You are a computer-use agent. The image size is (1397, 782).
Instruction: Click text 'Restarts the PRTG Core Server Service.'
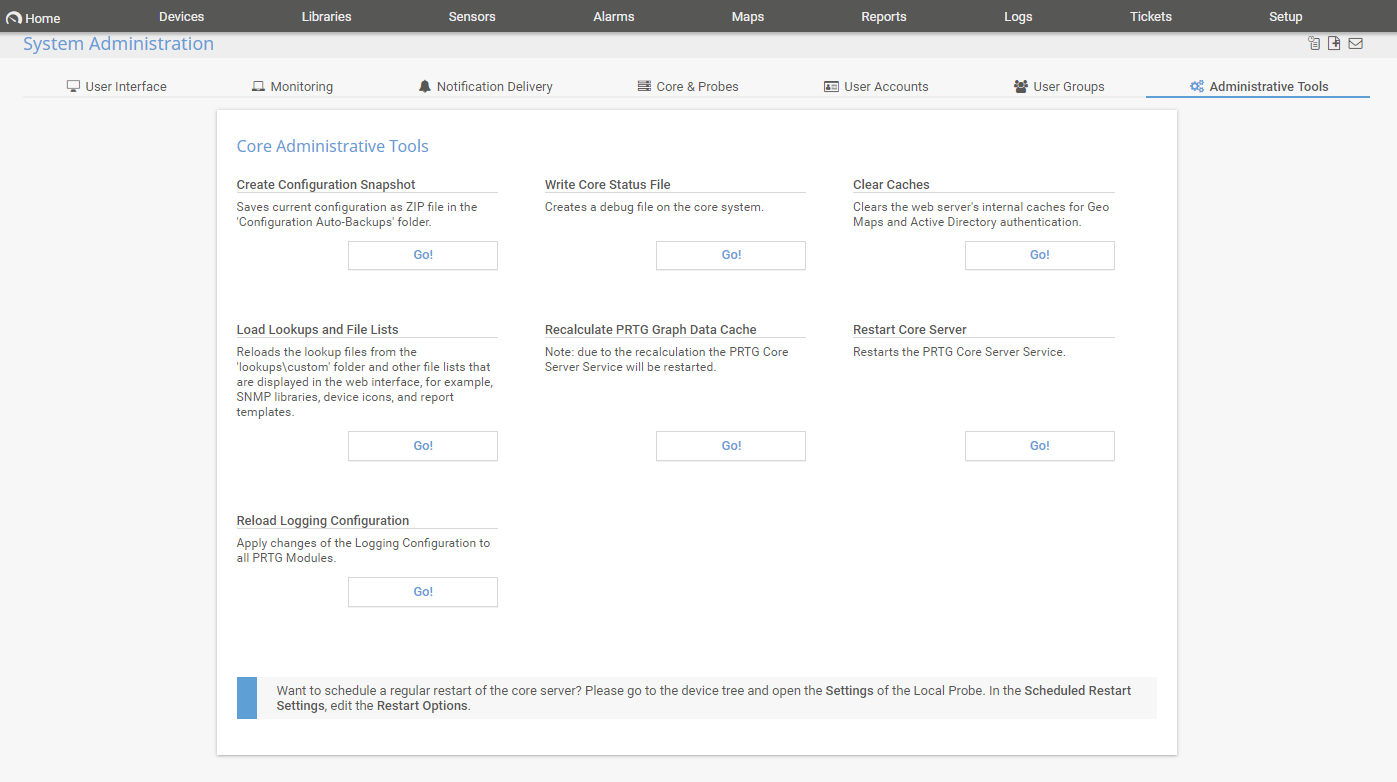click(x=959, y=352)
